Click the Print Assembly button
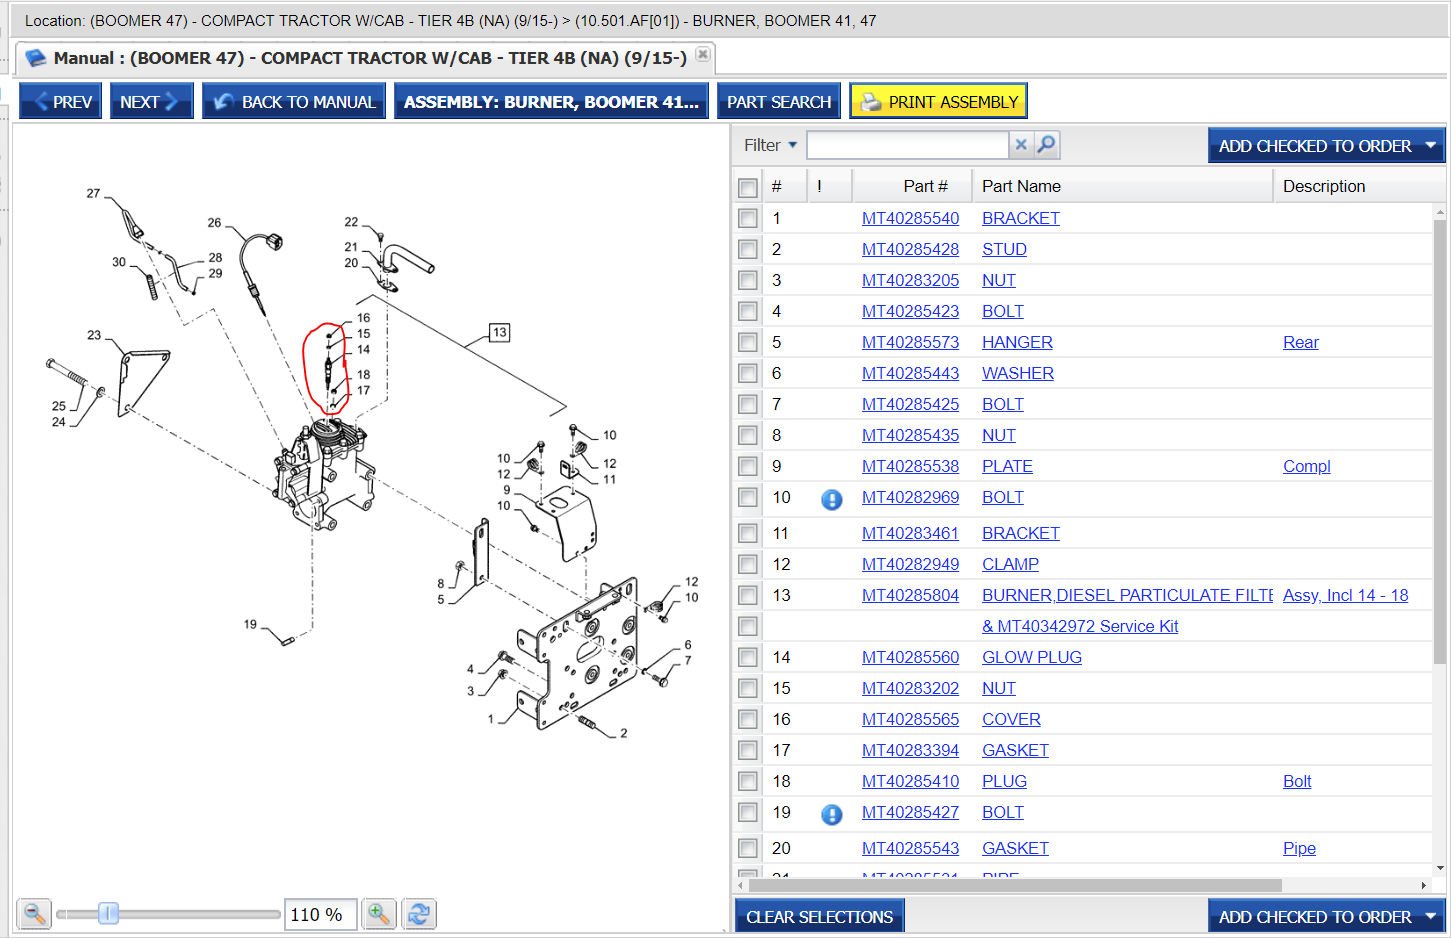This screenshot has width=1451, height=938. [938, 102]
